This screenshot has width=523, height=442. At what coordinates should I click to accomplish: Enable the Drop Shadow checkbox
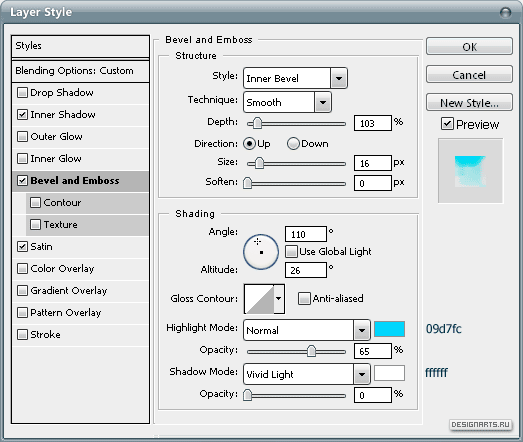22,92
